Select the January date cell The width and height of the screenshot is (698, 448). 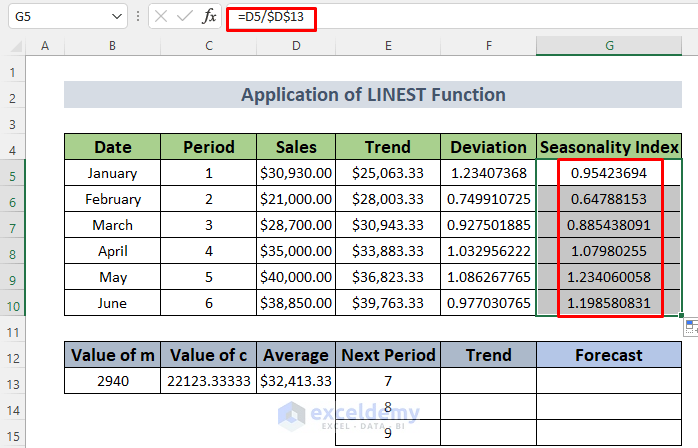click(x=112, y=173)
